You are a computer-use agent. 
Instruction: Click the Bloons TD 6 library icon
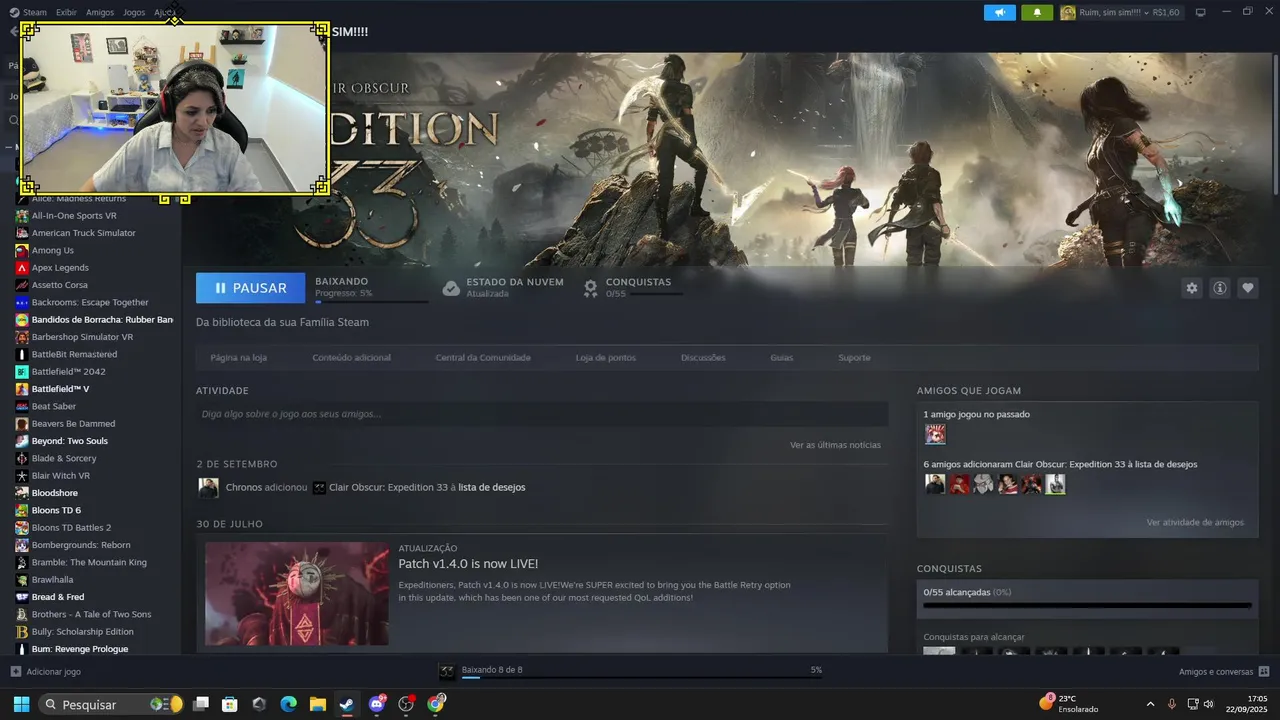[22, 510]
